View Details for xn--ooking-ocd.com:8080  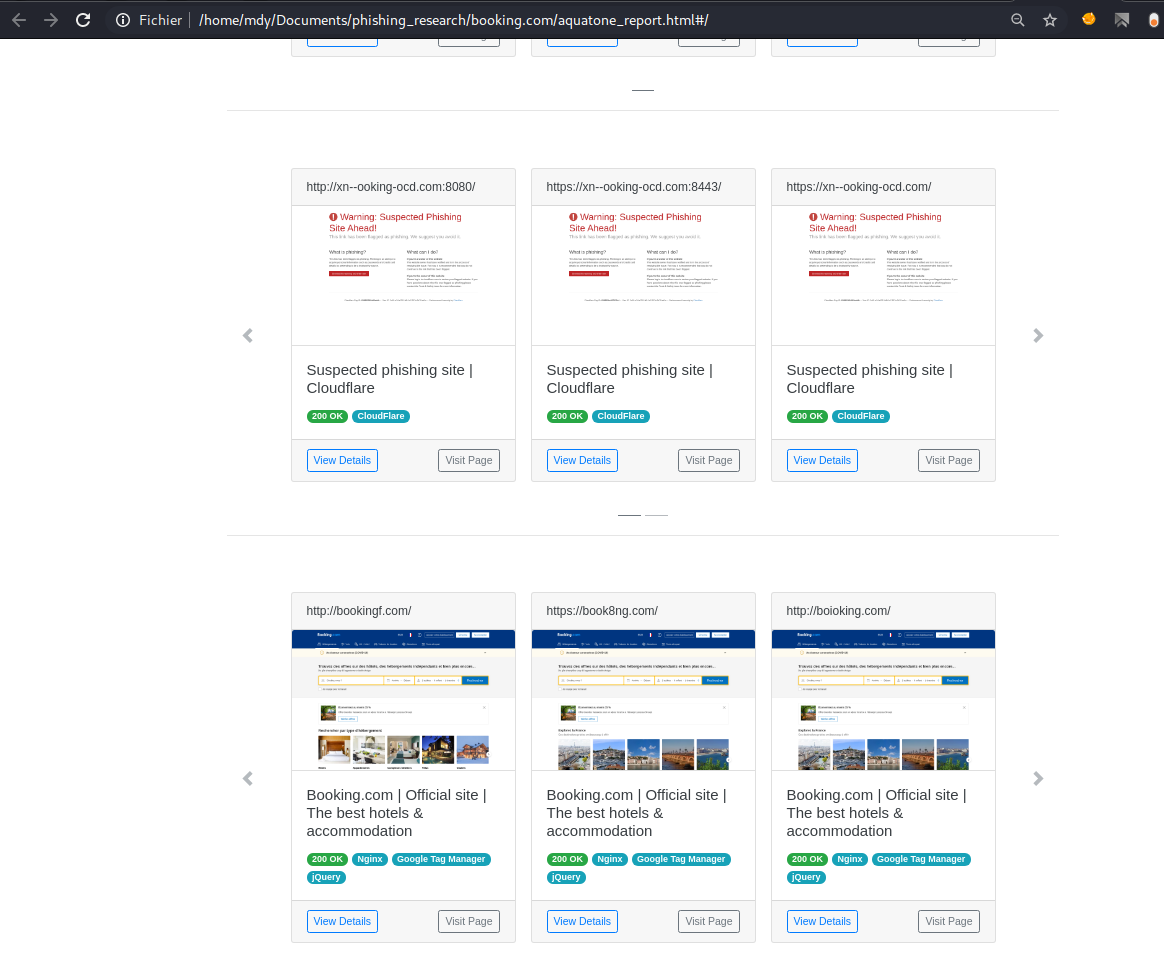[x=342, y=460]
